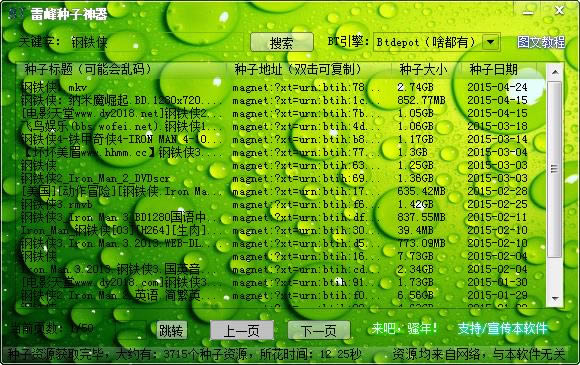Click the 雷峰种子神器 app icon in title bar

tap(17, 14)
